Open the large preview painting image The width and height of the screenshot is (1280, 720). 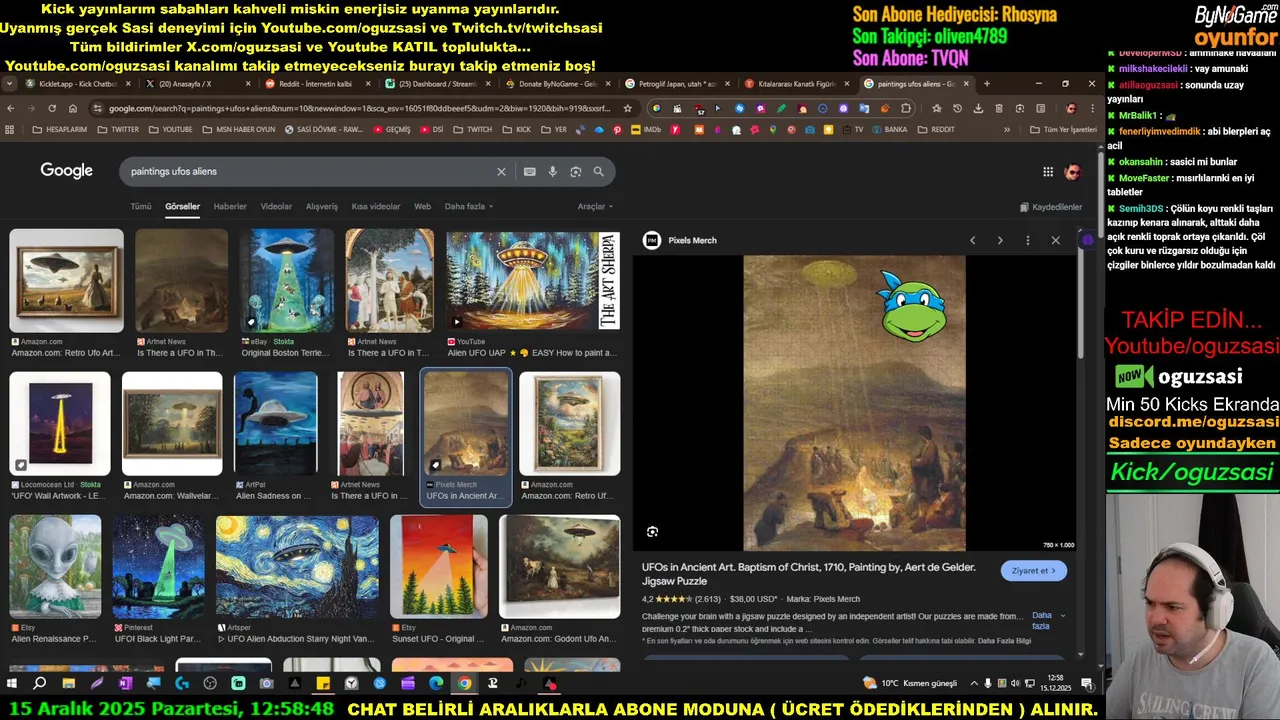pos(854,403)
